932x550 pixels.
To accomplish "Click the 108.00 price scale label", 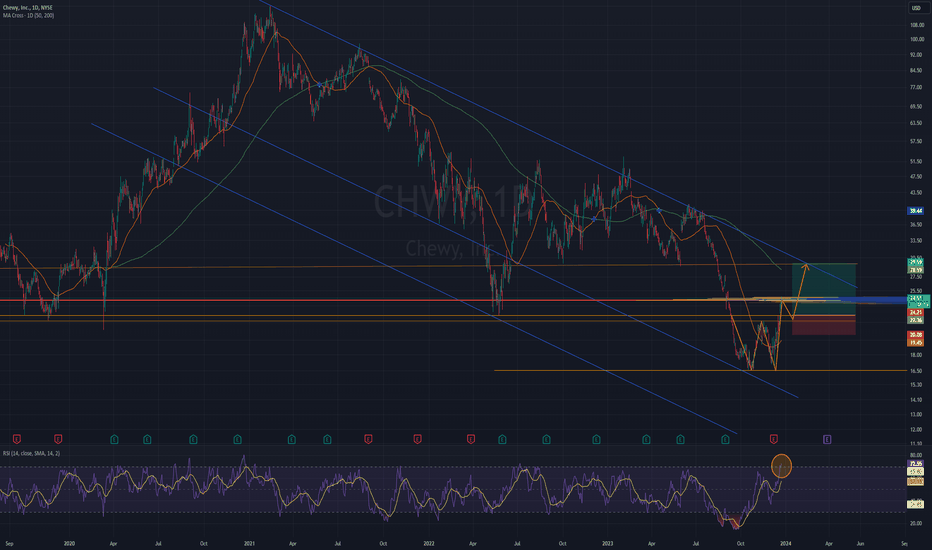I will click(x=917, y=25).
